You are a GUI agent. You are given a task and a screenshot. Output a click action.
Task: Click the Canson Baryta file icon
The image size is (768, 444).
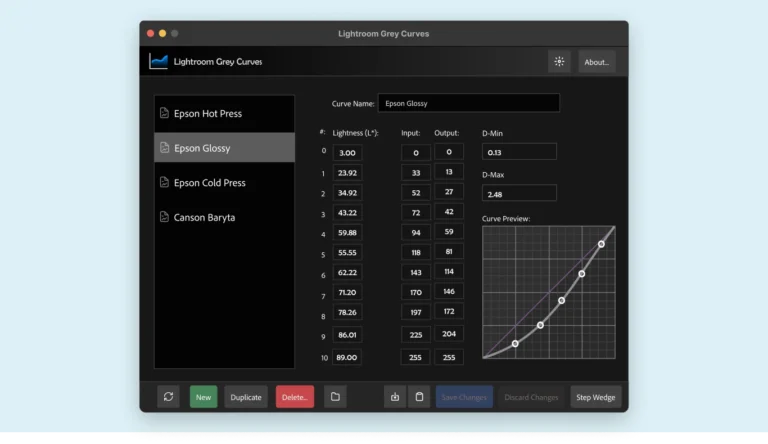(x=165, y=217)
